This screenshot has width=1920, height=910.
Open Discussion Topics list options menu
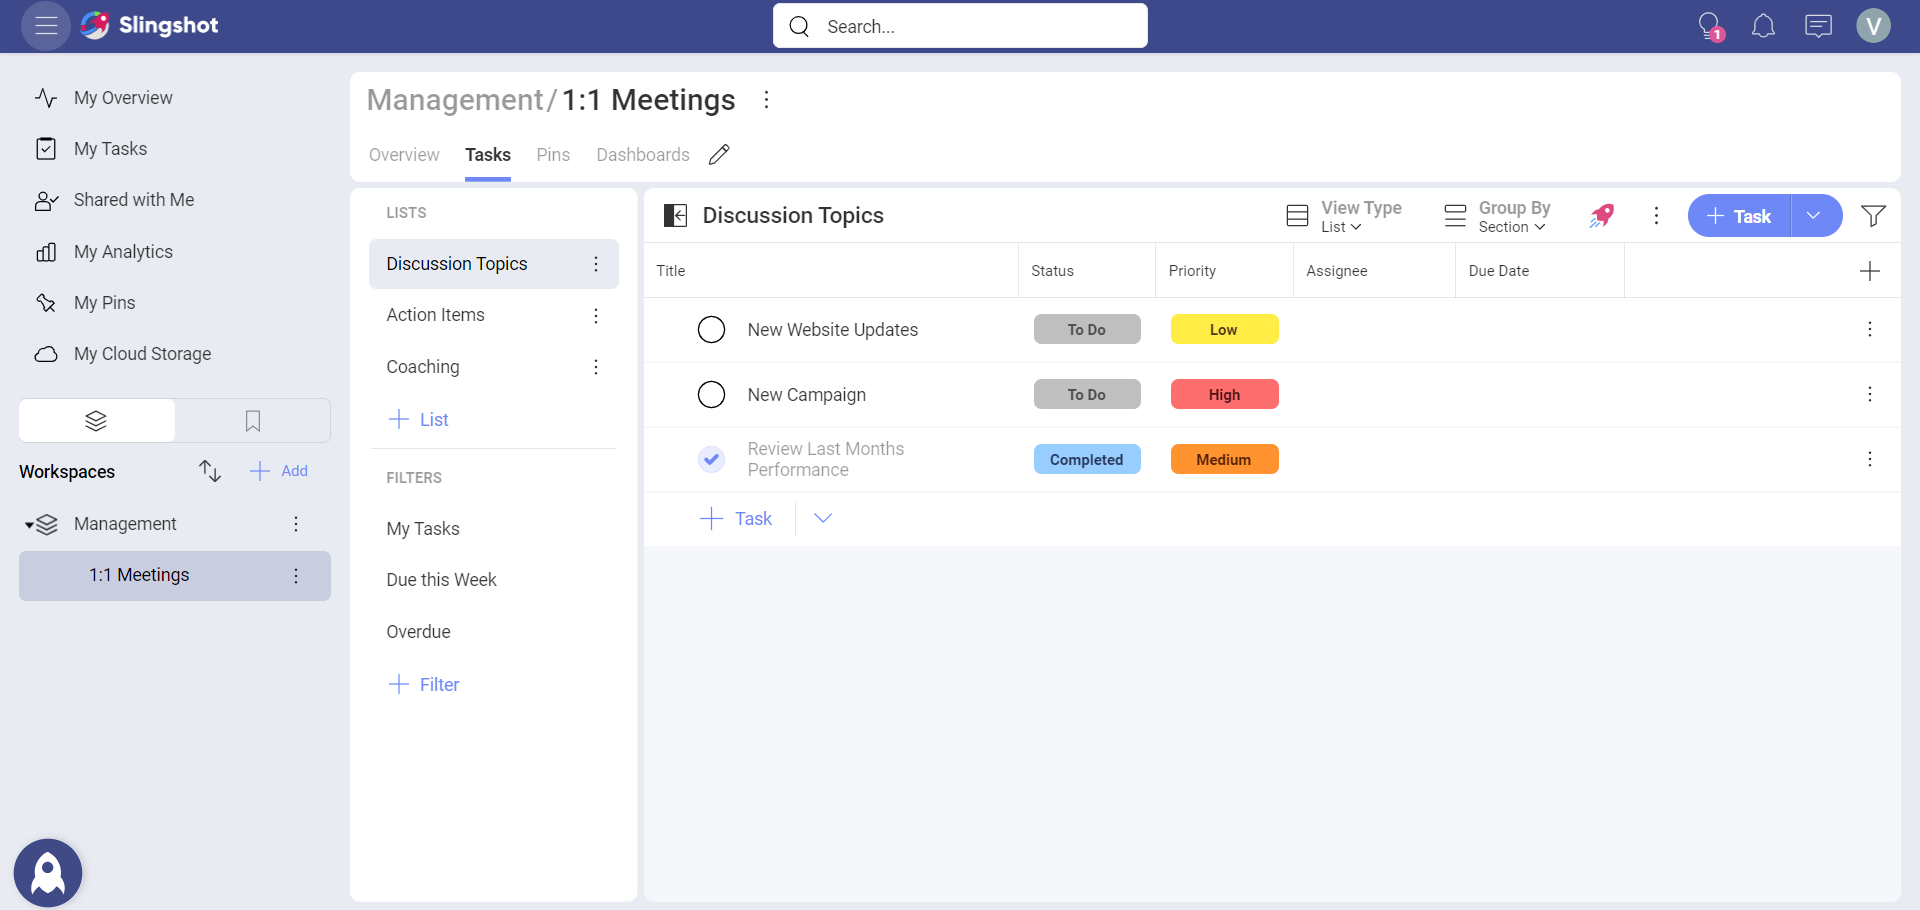(x=596, y=264)
